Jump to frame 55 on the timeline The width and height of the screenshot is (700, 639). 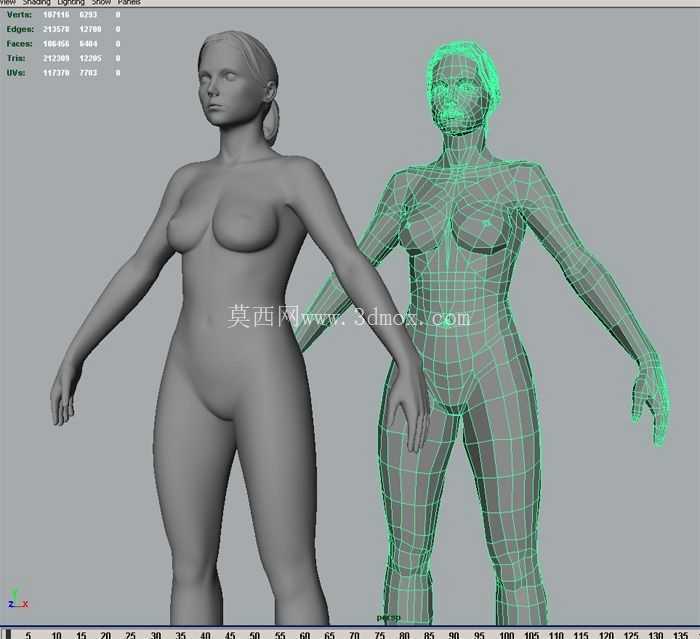(279, 635)
